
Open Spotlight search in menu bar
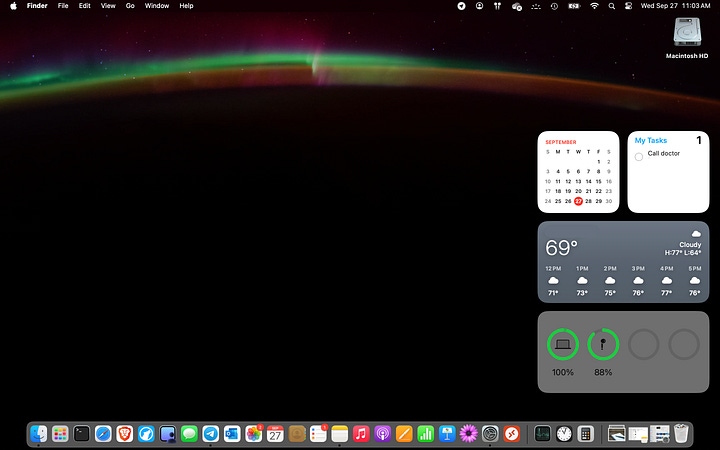click(612, 6)
